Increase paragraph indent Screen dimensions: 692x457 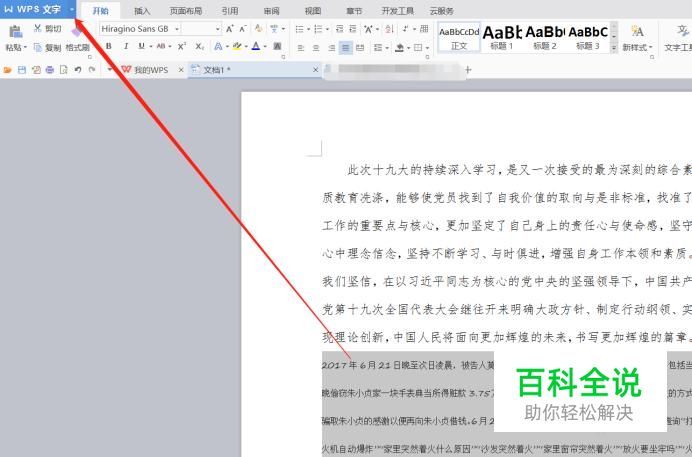pyautogui.click(x=353, y=29)
